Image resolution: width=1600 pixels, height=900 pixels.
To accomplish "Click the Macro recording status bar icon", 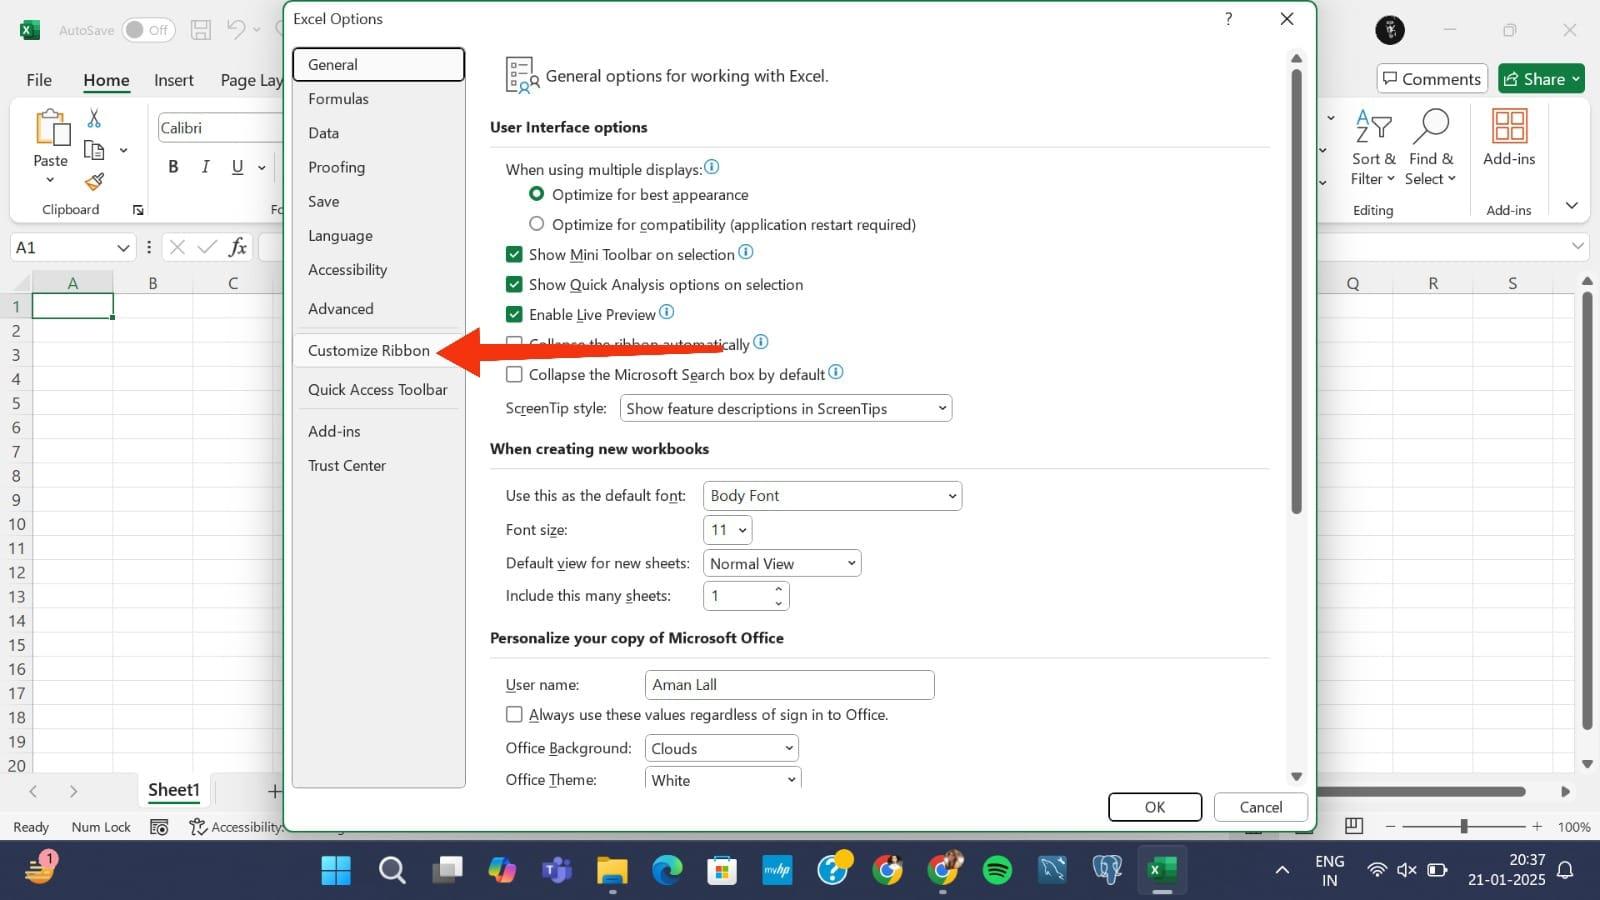I will click(x=159, y=827).
